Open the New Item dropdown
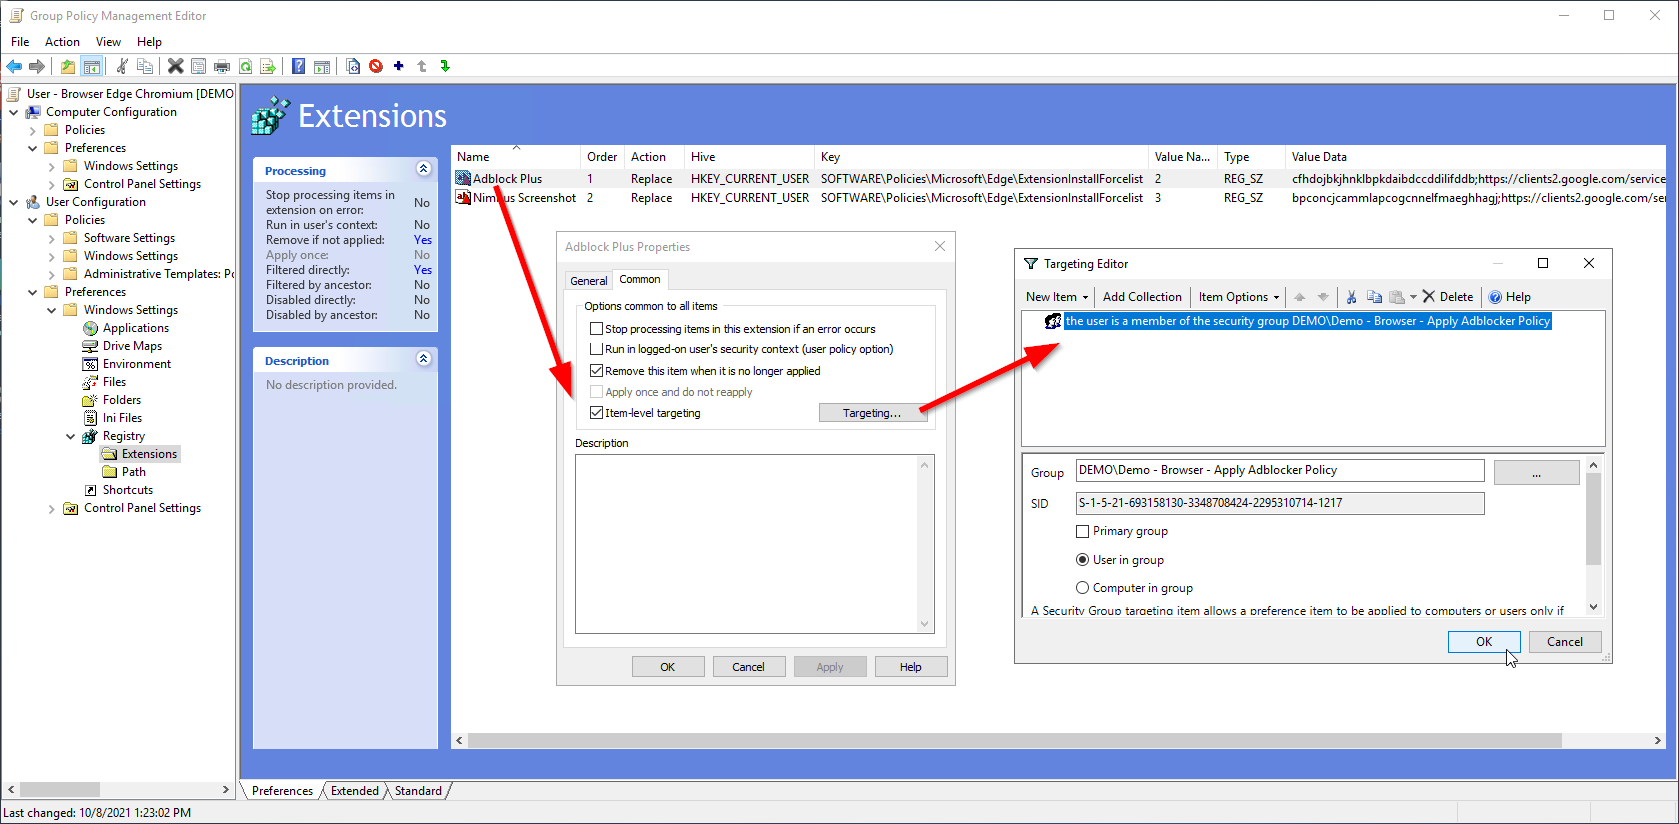The width and height of the screenshot is (1679, 824). click(x=1056, y=297)
